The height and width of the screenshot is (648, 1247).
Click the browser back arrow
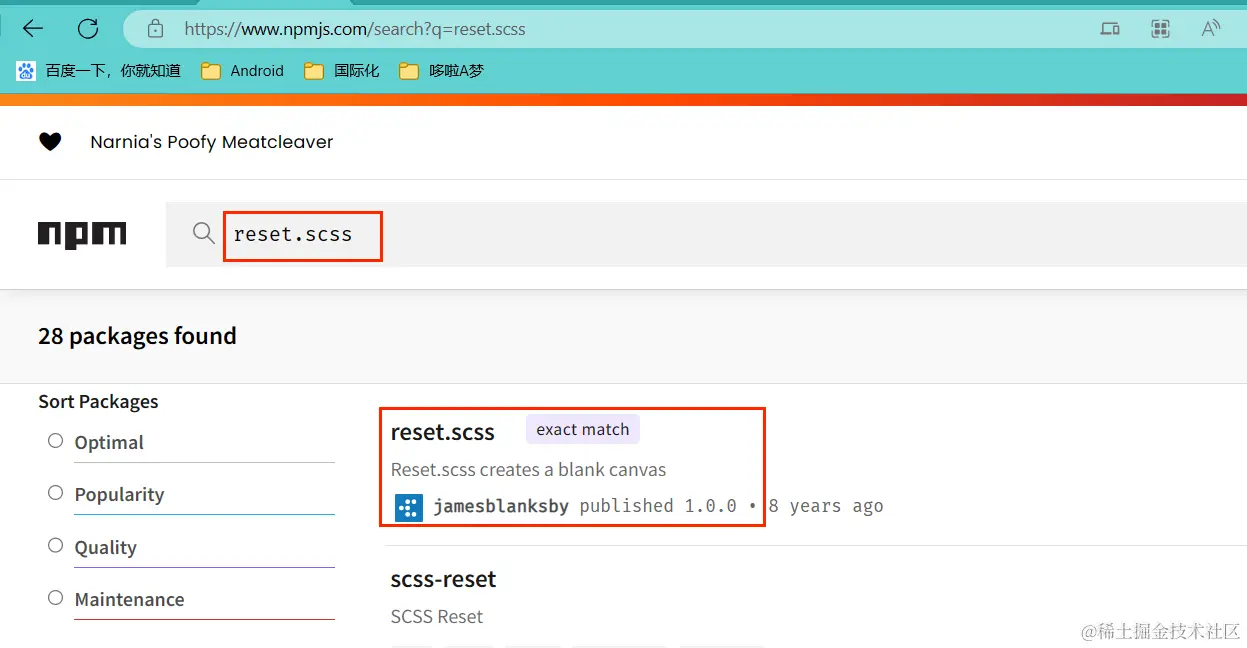click(x=33, y=28)
